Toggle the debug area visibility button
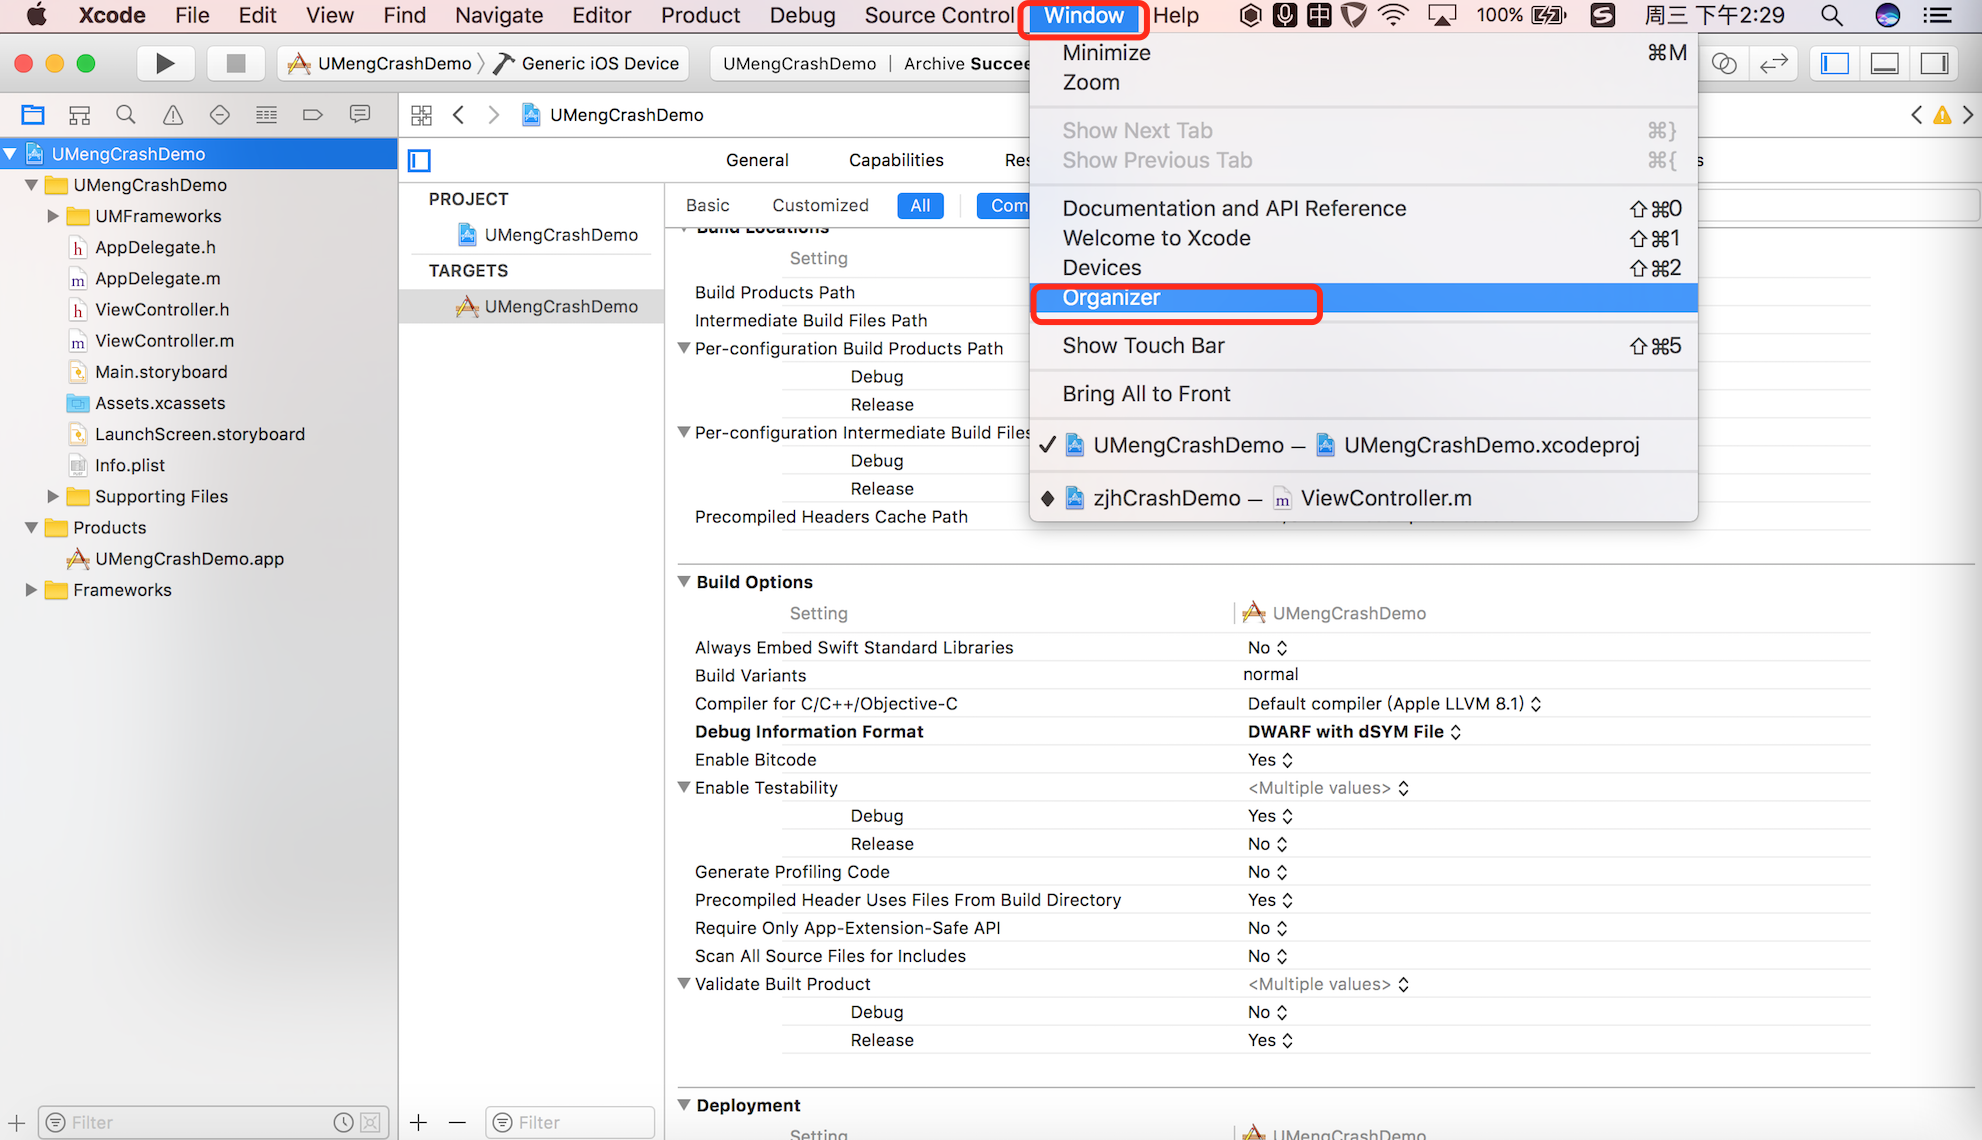This screenshot has width=1982, height=1140. (x=1885, y=64)
